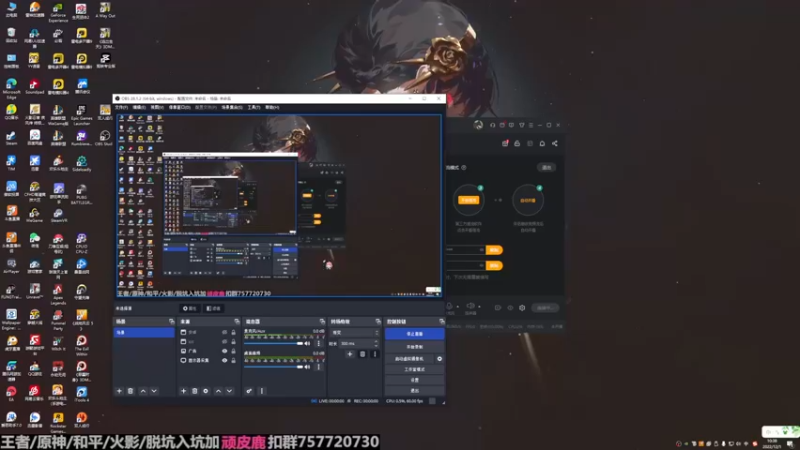Click 启动虚拟摄像机 virtual camera button
The height and width of the screenshot is (450, 800).
coord(410,359)
